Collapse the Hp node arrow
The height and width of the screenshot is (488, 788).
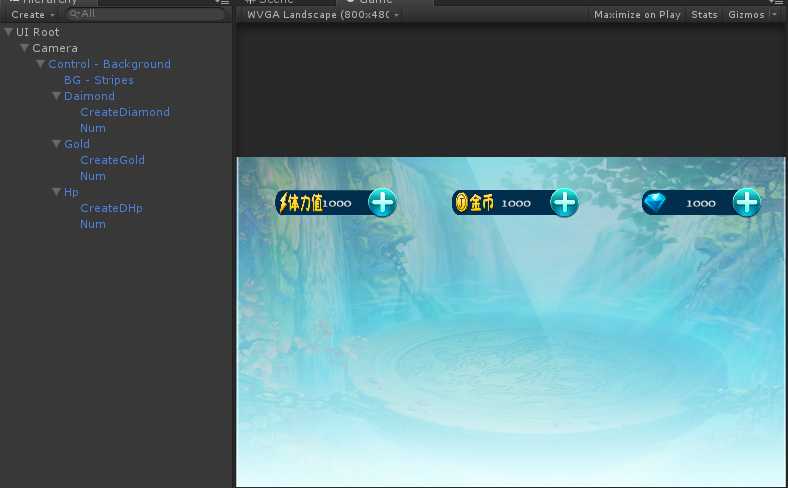point(56,192)
